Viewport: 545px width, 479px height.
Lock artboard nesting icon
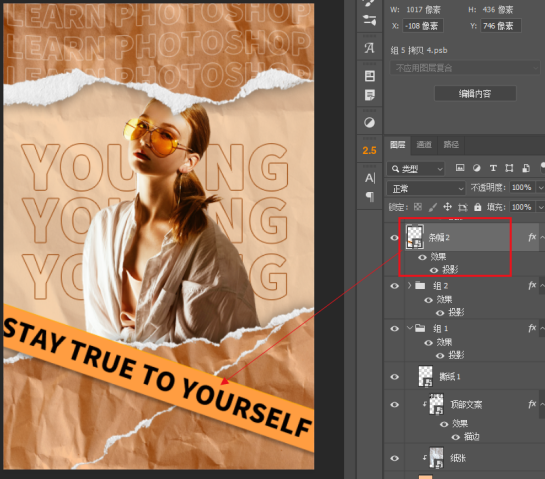tap(463, 208)
